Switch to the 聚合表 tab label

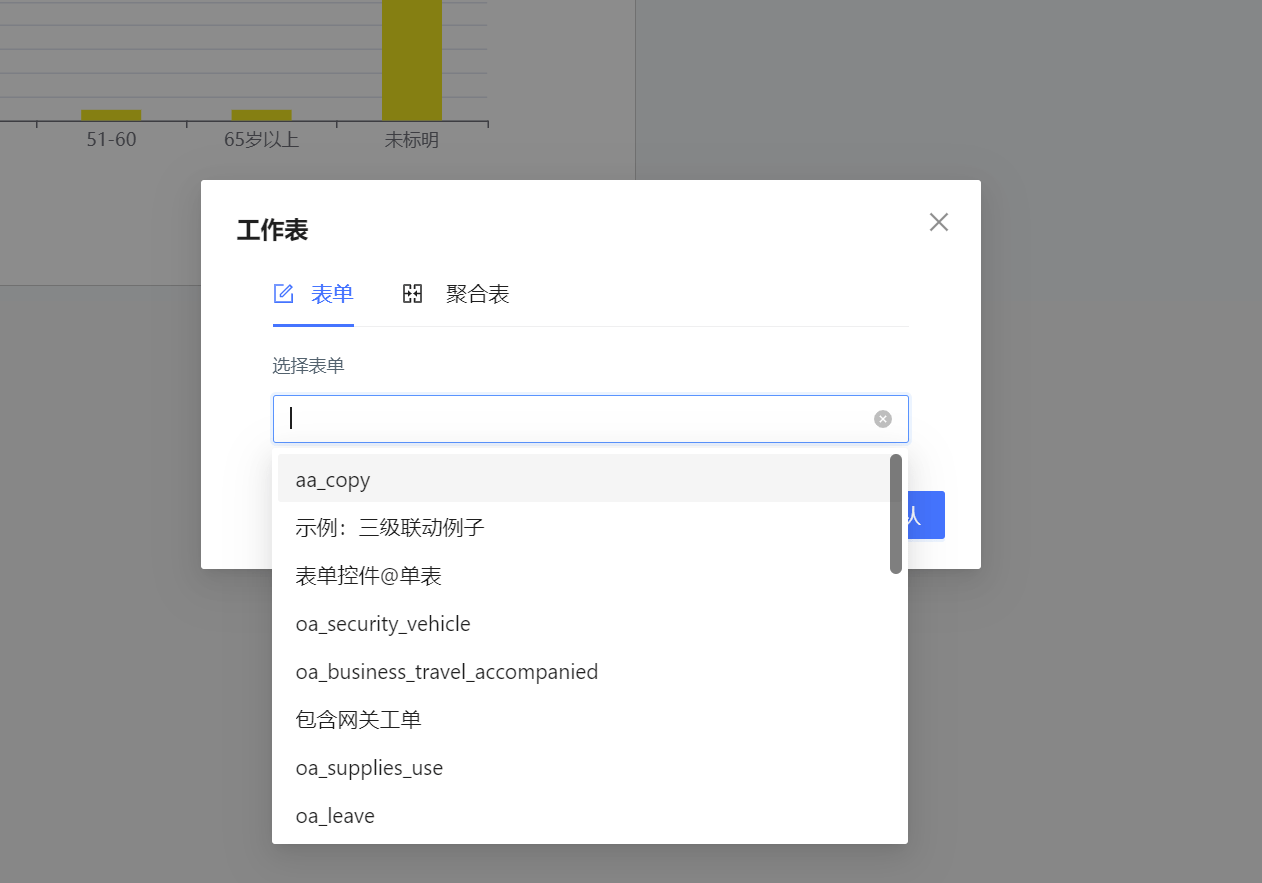coord(478,294)
